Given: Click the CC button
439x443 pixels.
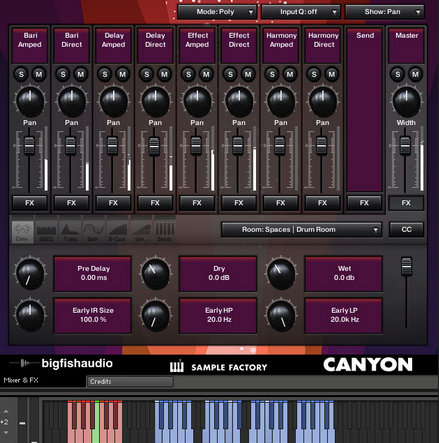Looking at the screenshot, I should (406, 230).
